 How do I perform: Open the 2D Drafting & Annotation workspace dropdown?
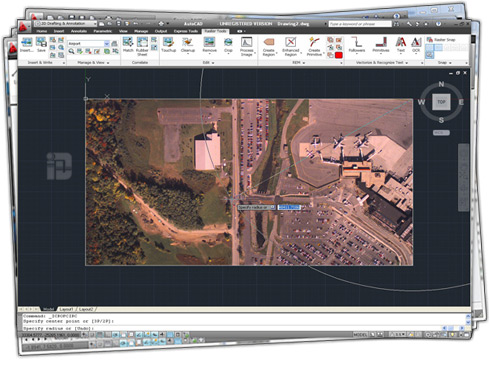[65, 24]
